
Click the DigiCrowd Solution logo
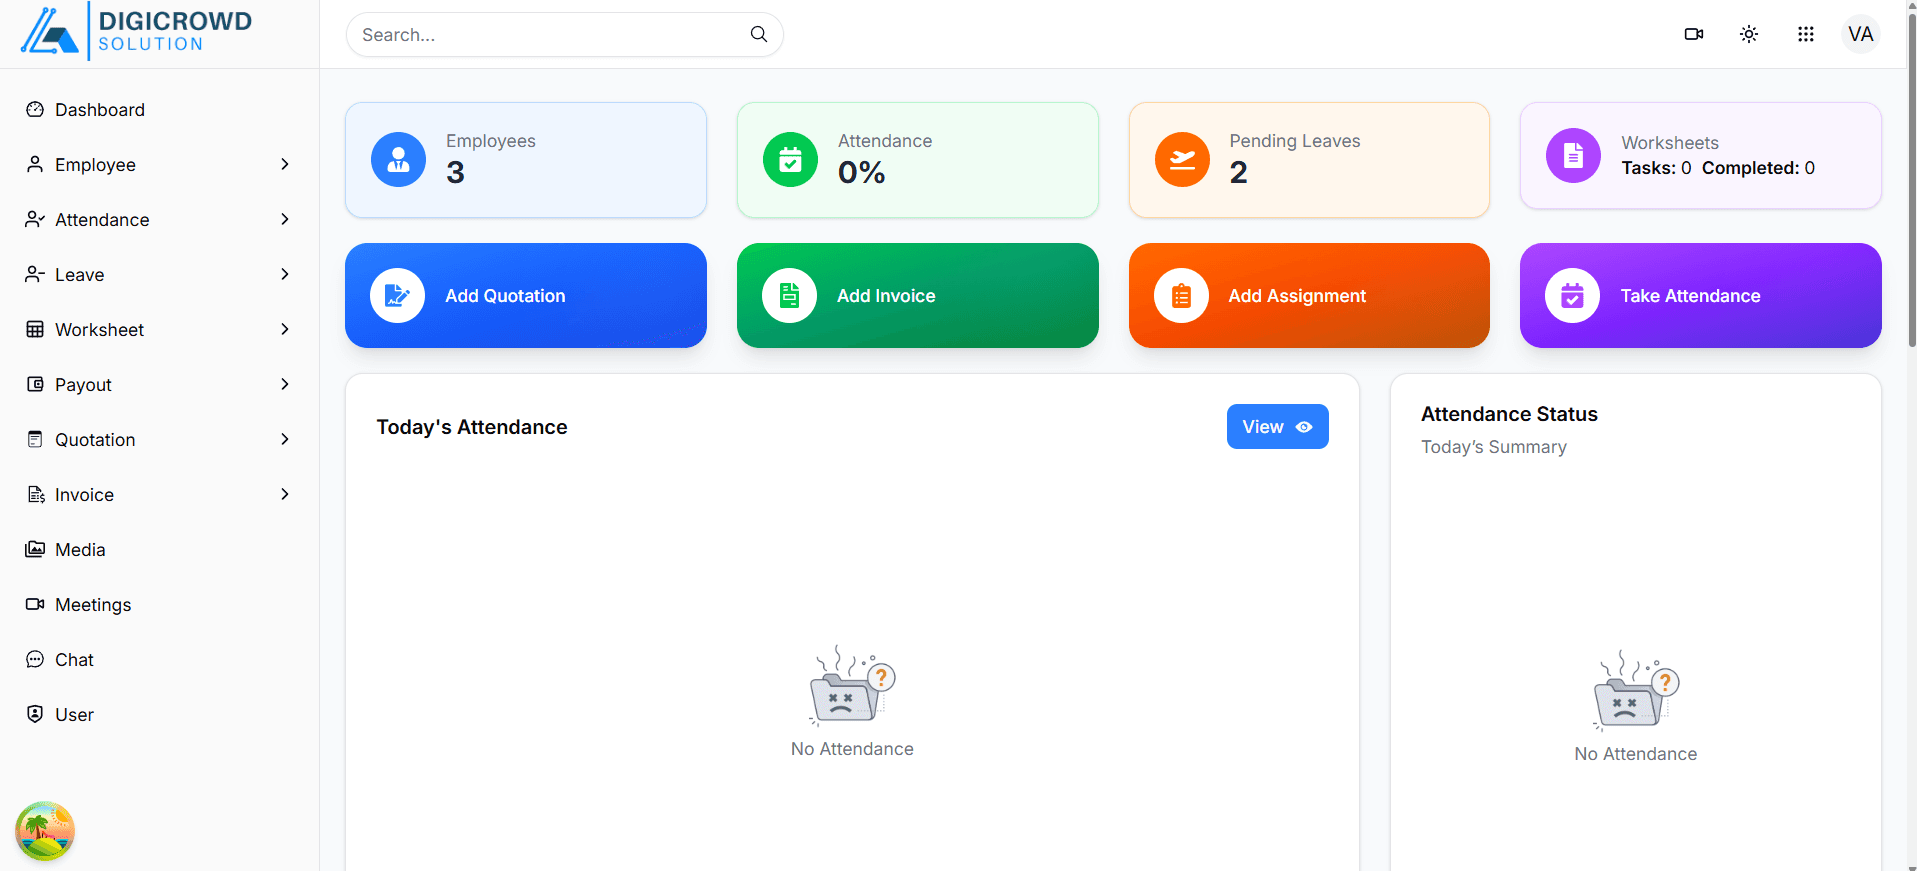136,31
